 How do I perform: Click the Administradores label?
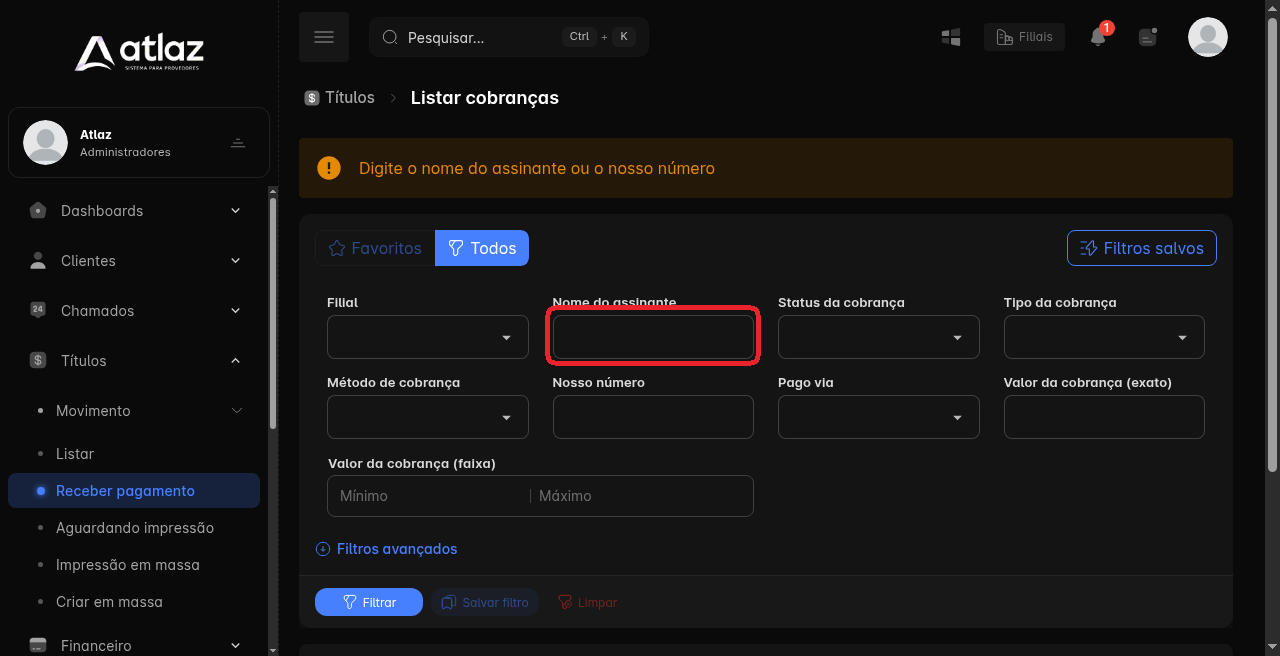(125, 153)
